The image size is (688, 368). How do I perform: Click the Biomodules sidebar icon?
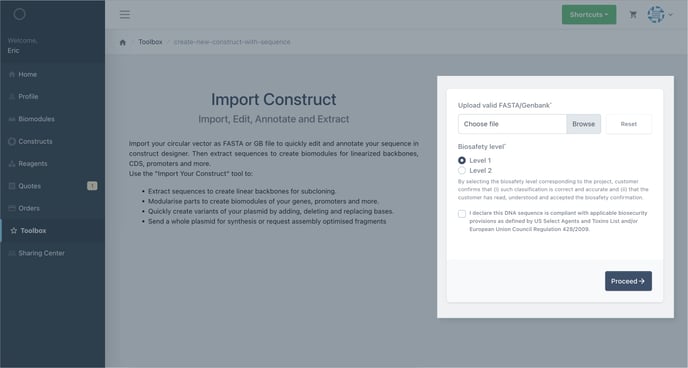pos(12,119)
